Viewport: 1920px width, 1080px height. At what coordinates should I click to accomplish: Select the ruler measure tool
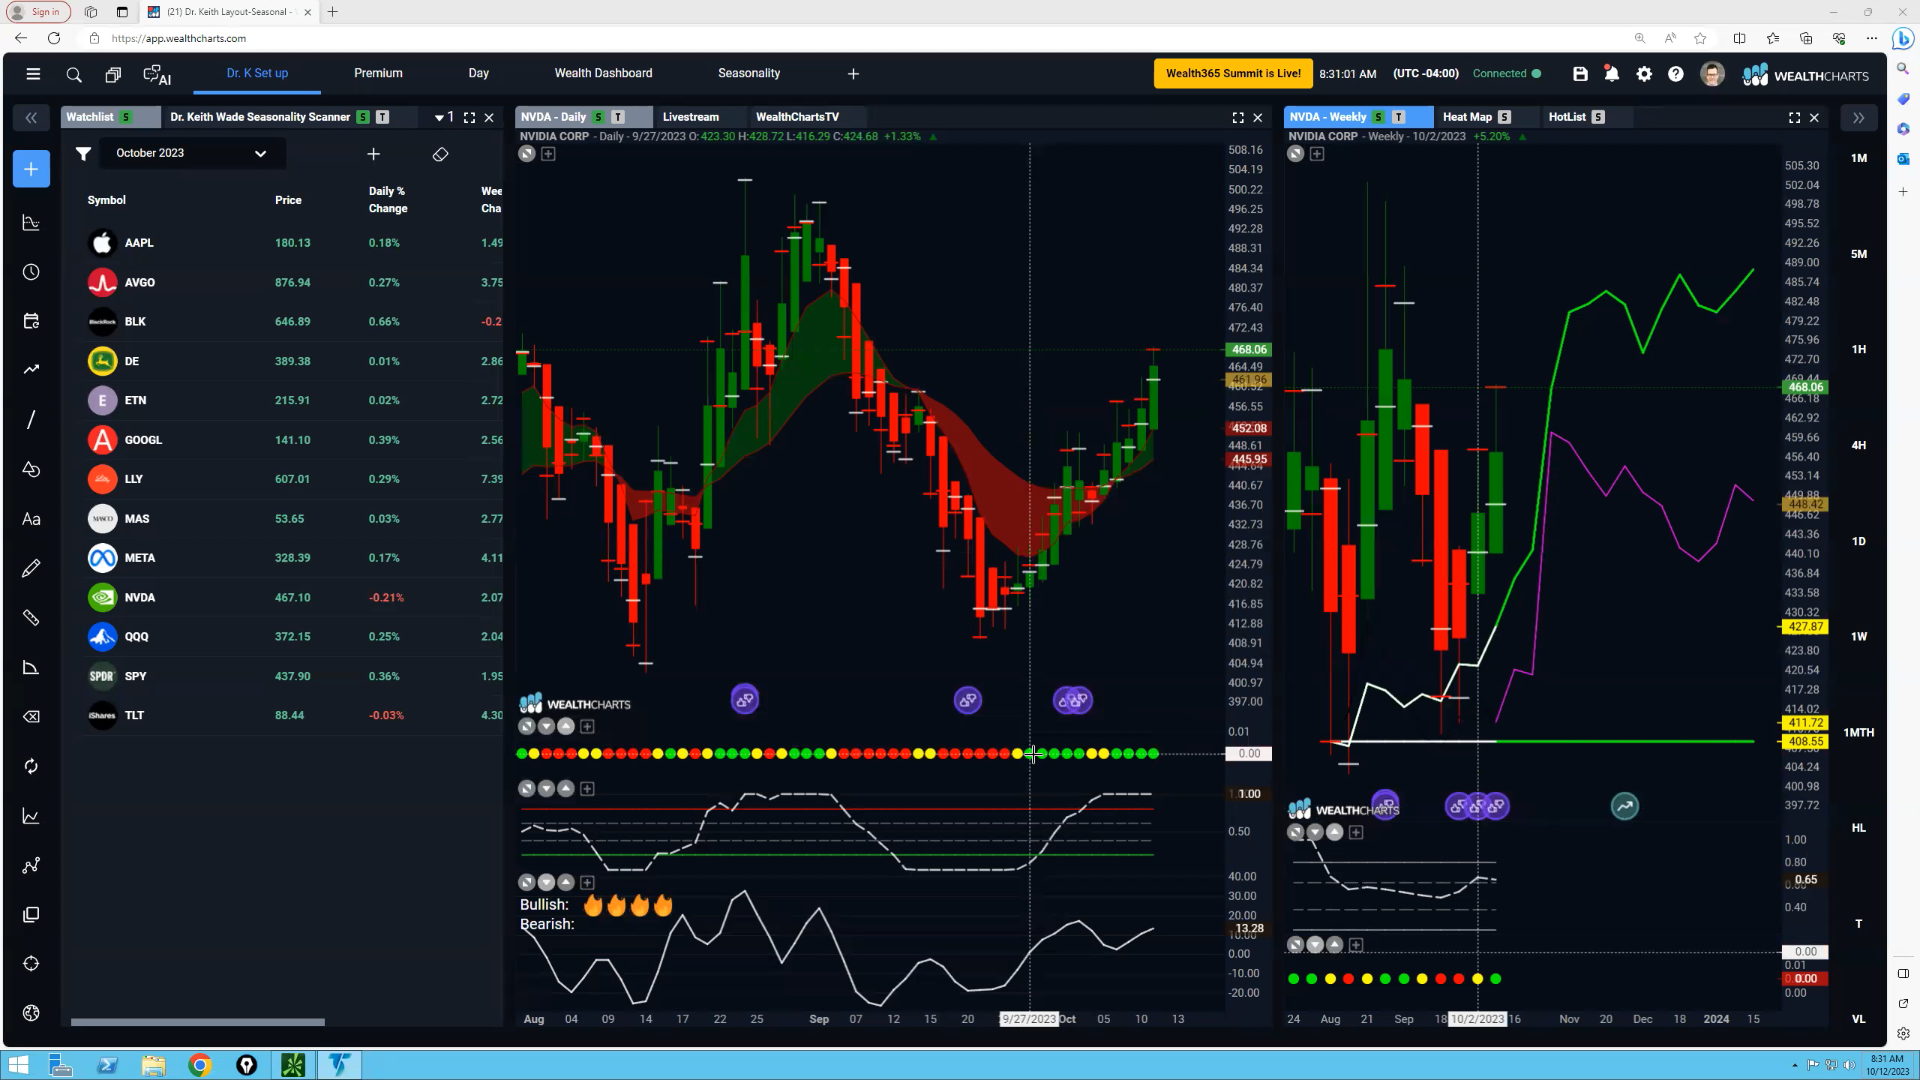click(x=31, y=618)
